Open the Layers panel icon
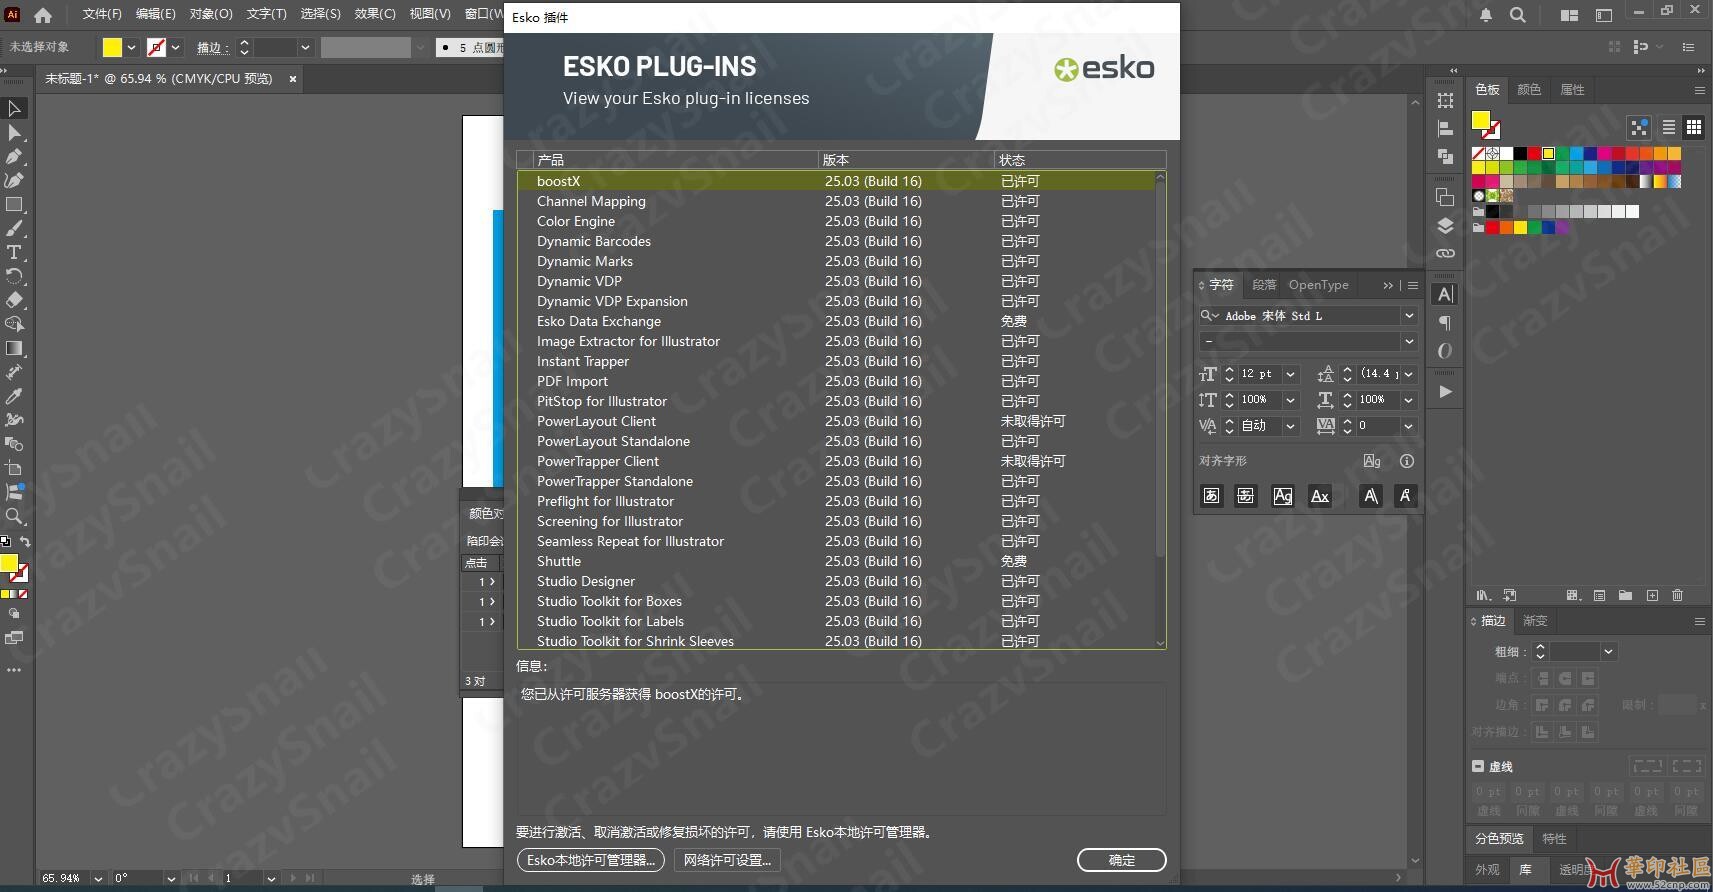The height and width of the screenshot is (892, 1713). point(1445,225)
